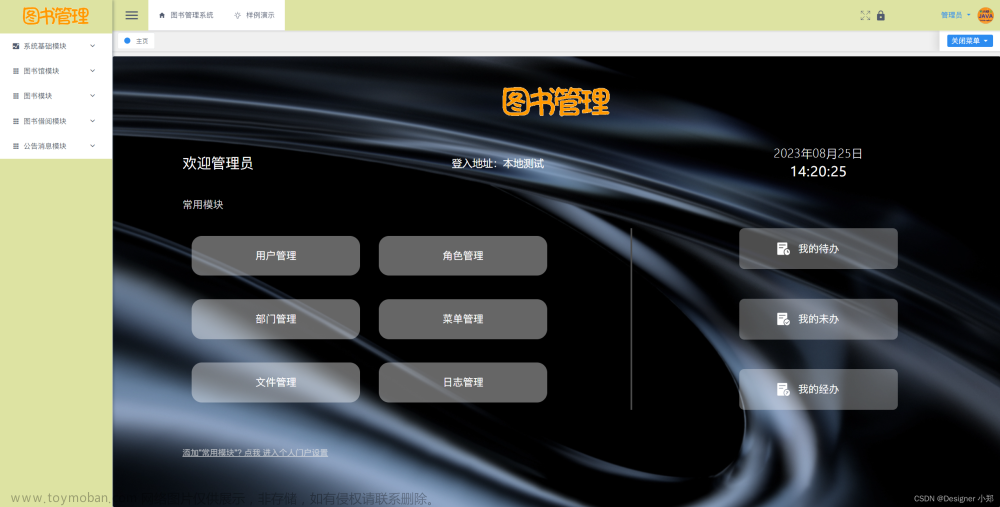Expand the 图书模块 chevron
1000x507 pixels.
tap(92, 96)
